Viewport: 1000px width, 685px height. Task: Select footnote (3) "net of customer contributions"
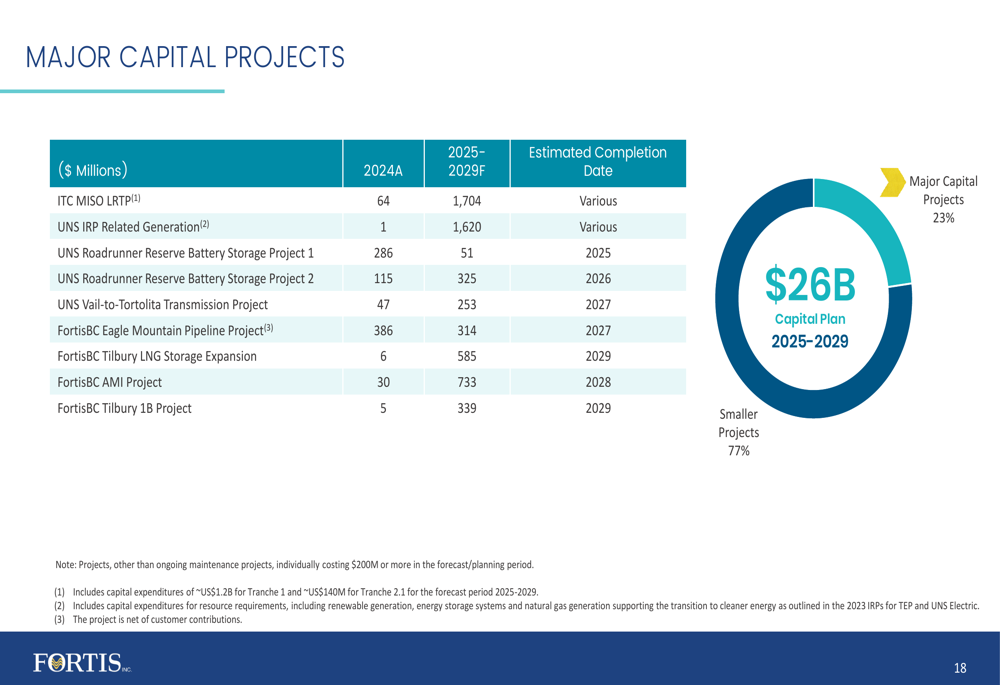pos(149,619)
